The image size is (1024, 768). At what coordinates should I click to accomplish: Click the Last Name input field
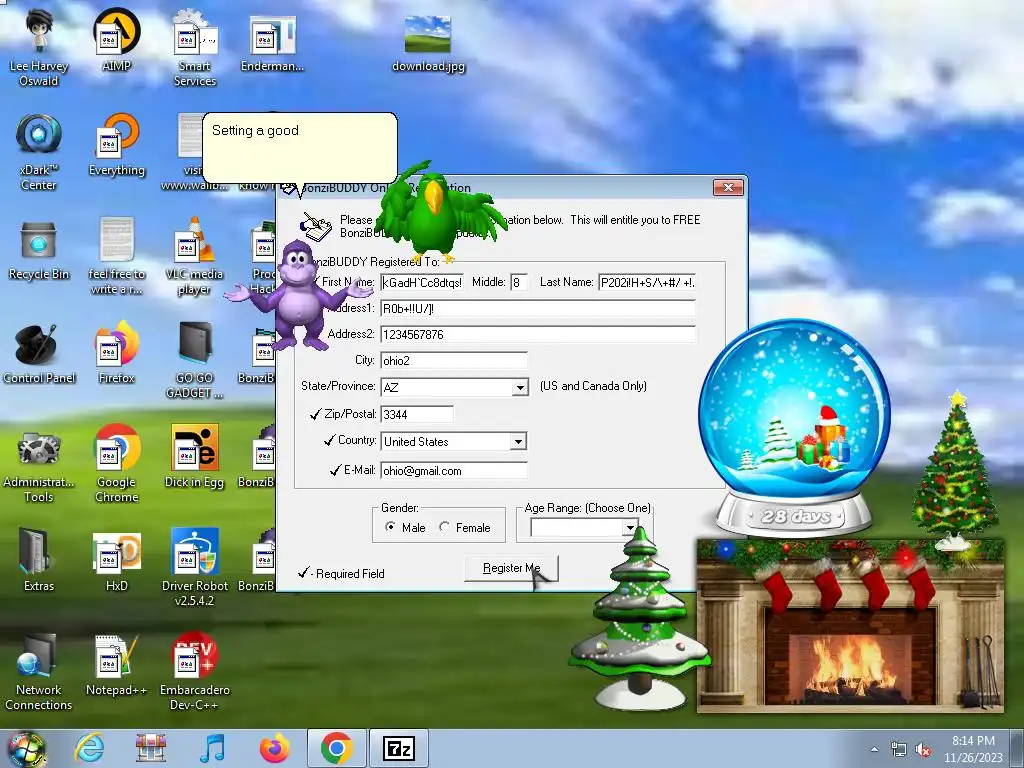[647, 282]
